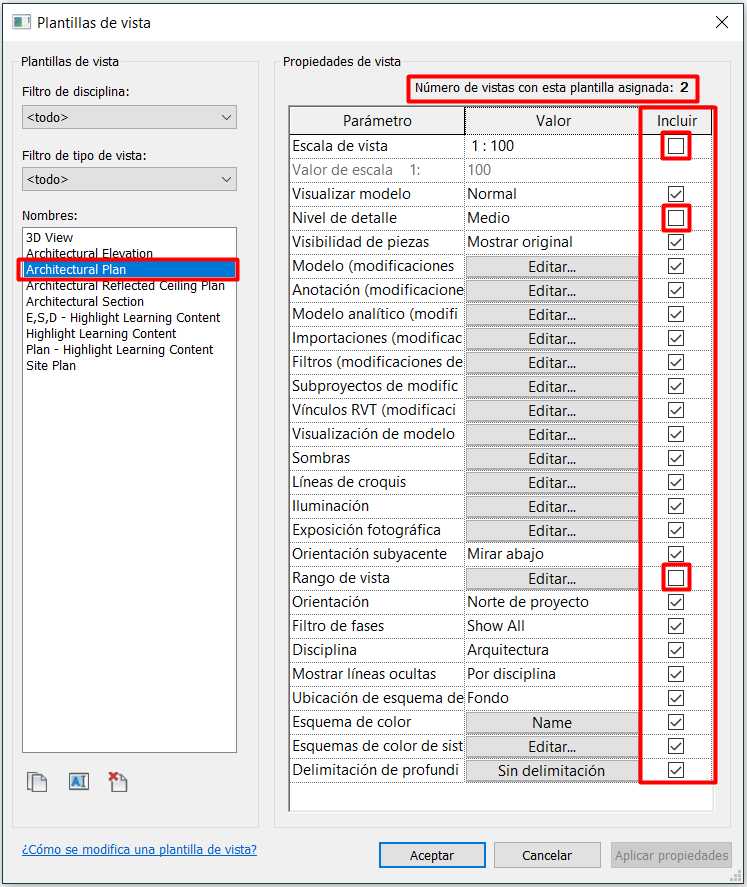Select the Architectural Plan template
This screenshot has width=747, height=887.
[129, 269]
